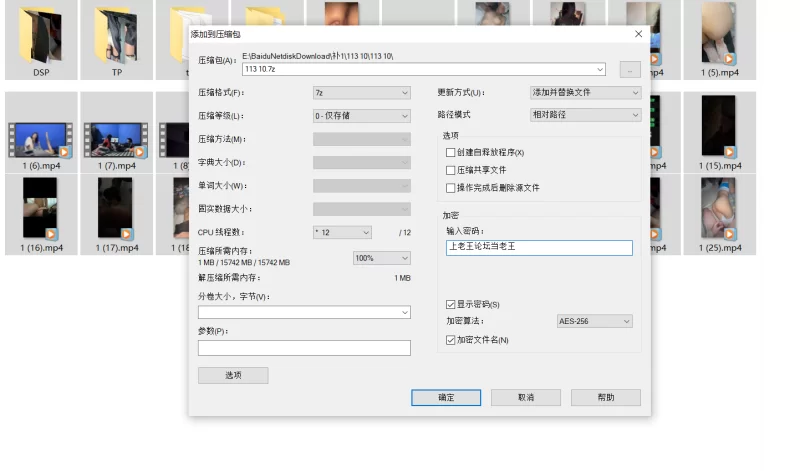Click the DSP folder name label
The image size is (800, 471).
pos(41,72)
